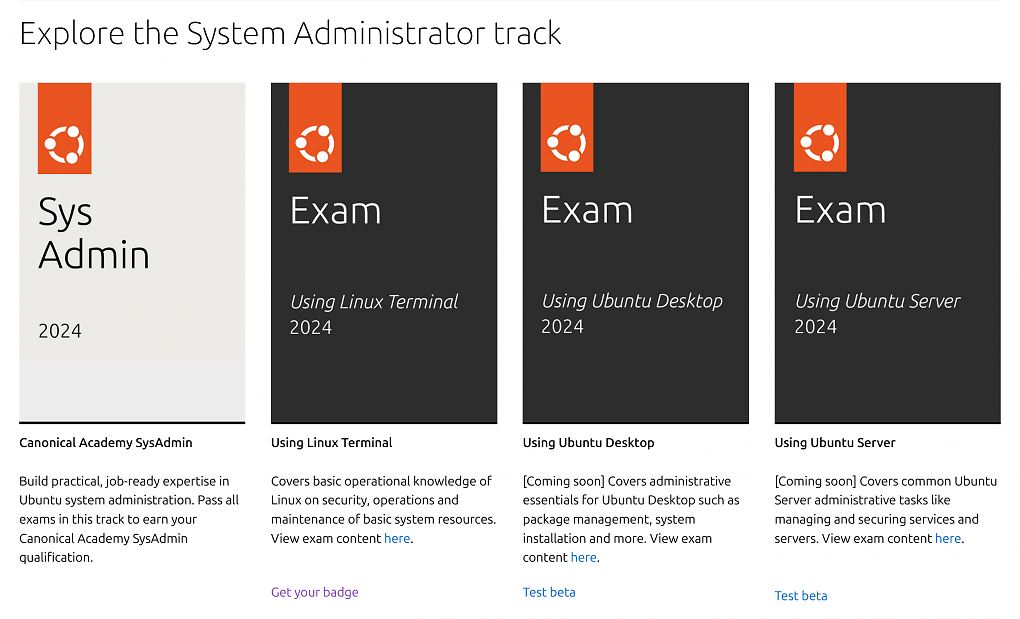
Task: Click '[Coming soon] Covers common Ubuntu Server' description
Action: click(x=885, y=510)
